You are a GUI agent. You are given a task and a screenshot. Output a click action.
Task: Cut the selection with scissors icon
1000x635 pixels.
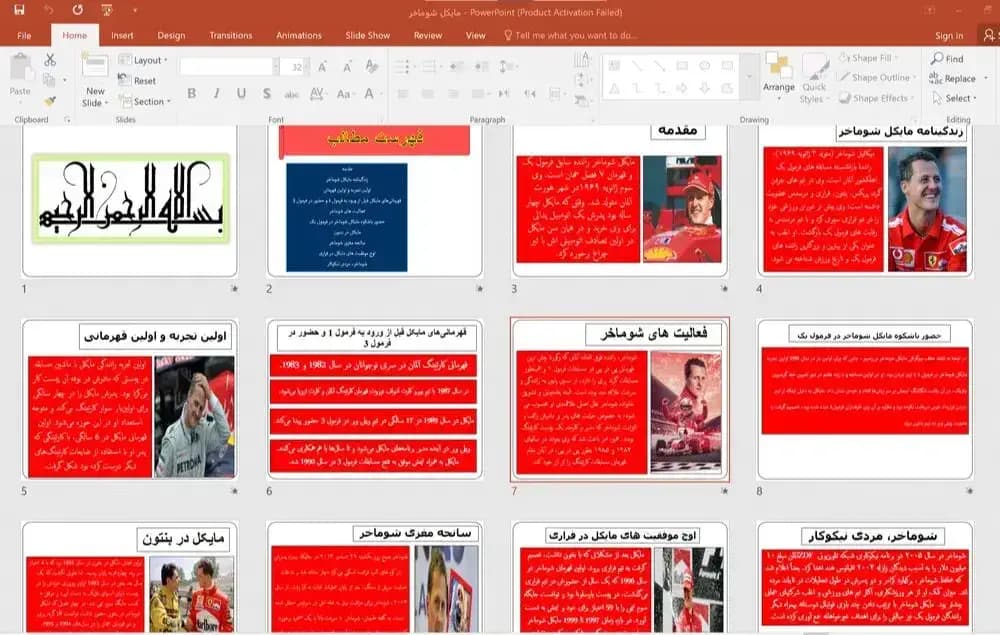coord(50,60)
